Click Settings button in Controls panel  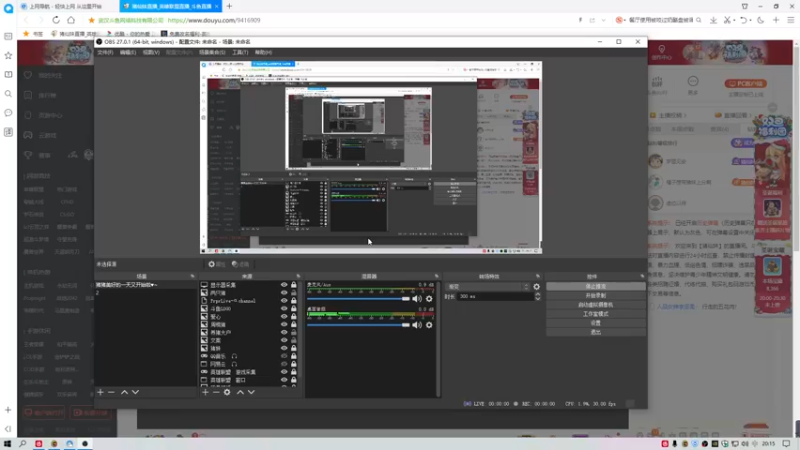pyautogui.click(x=595, y=323)
